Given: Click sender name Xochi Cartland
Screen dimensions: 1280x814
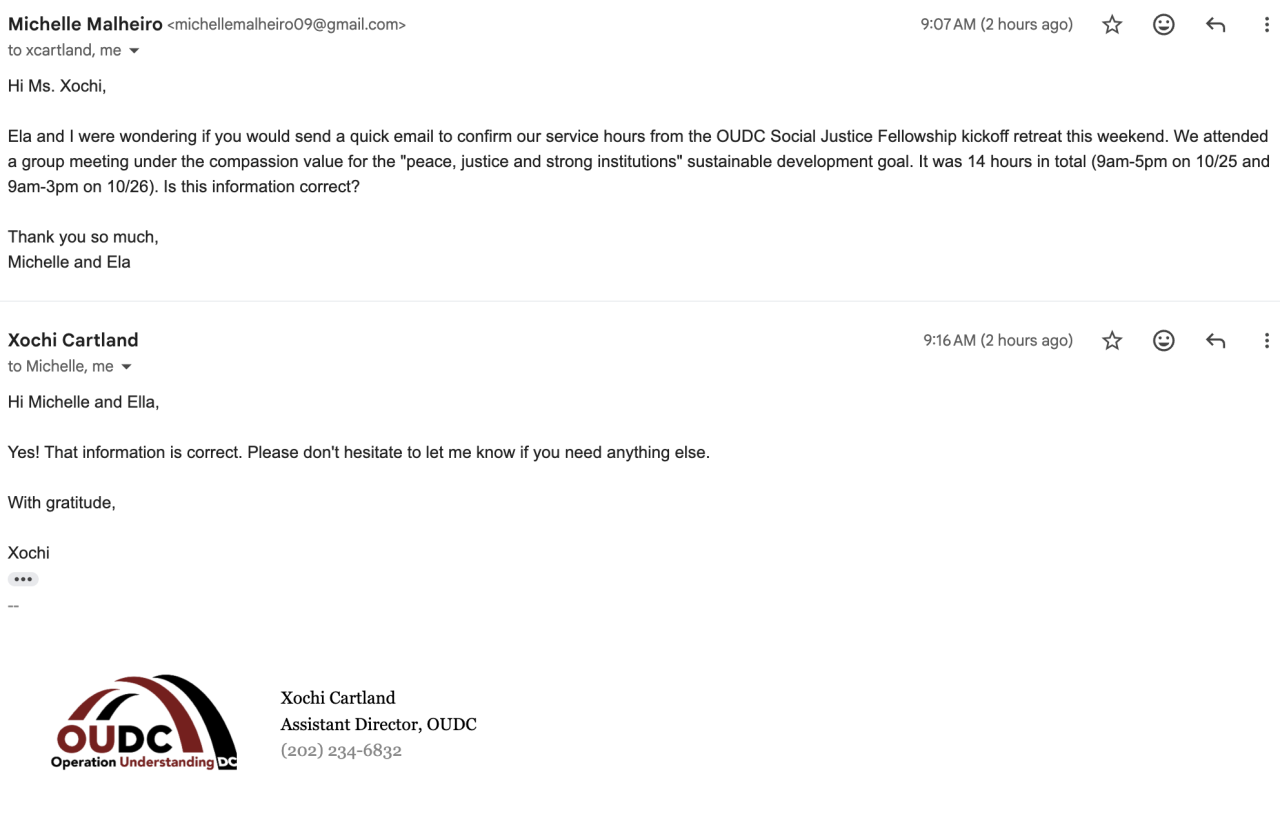Looking at the screenshot, I should (x=73, y=340).
